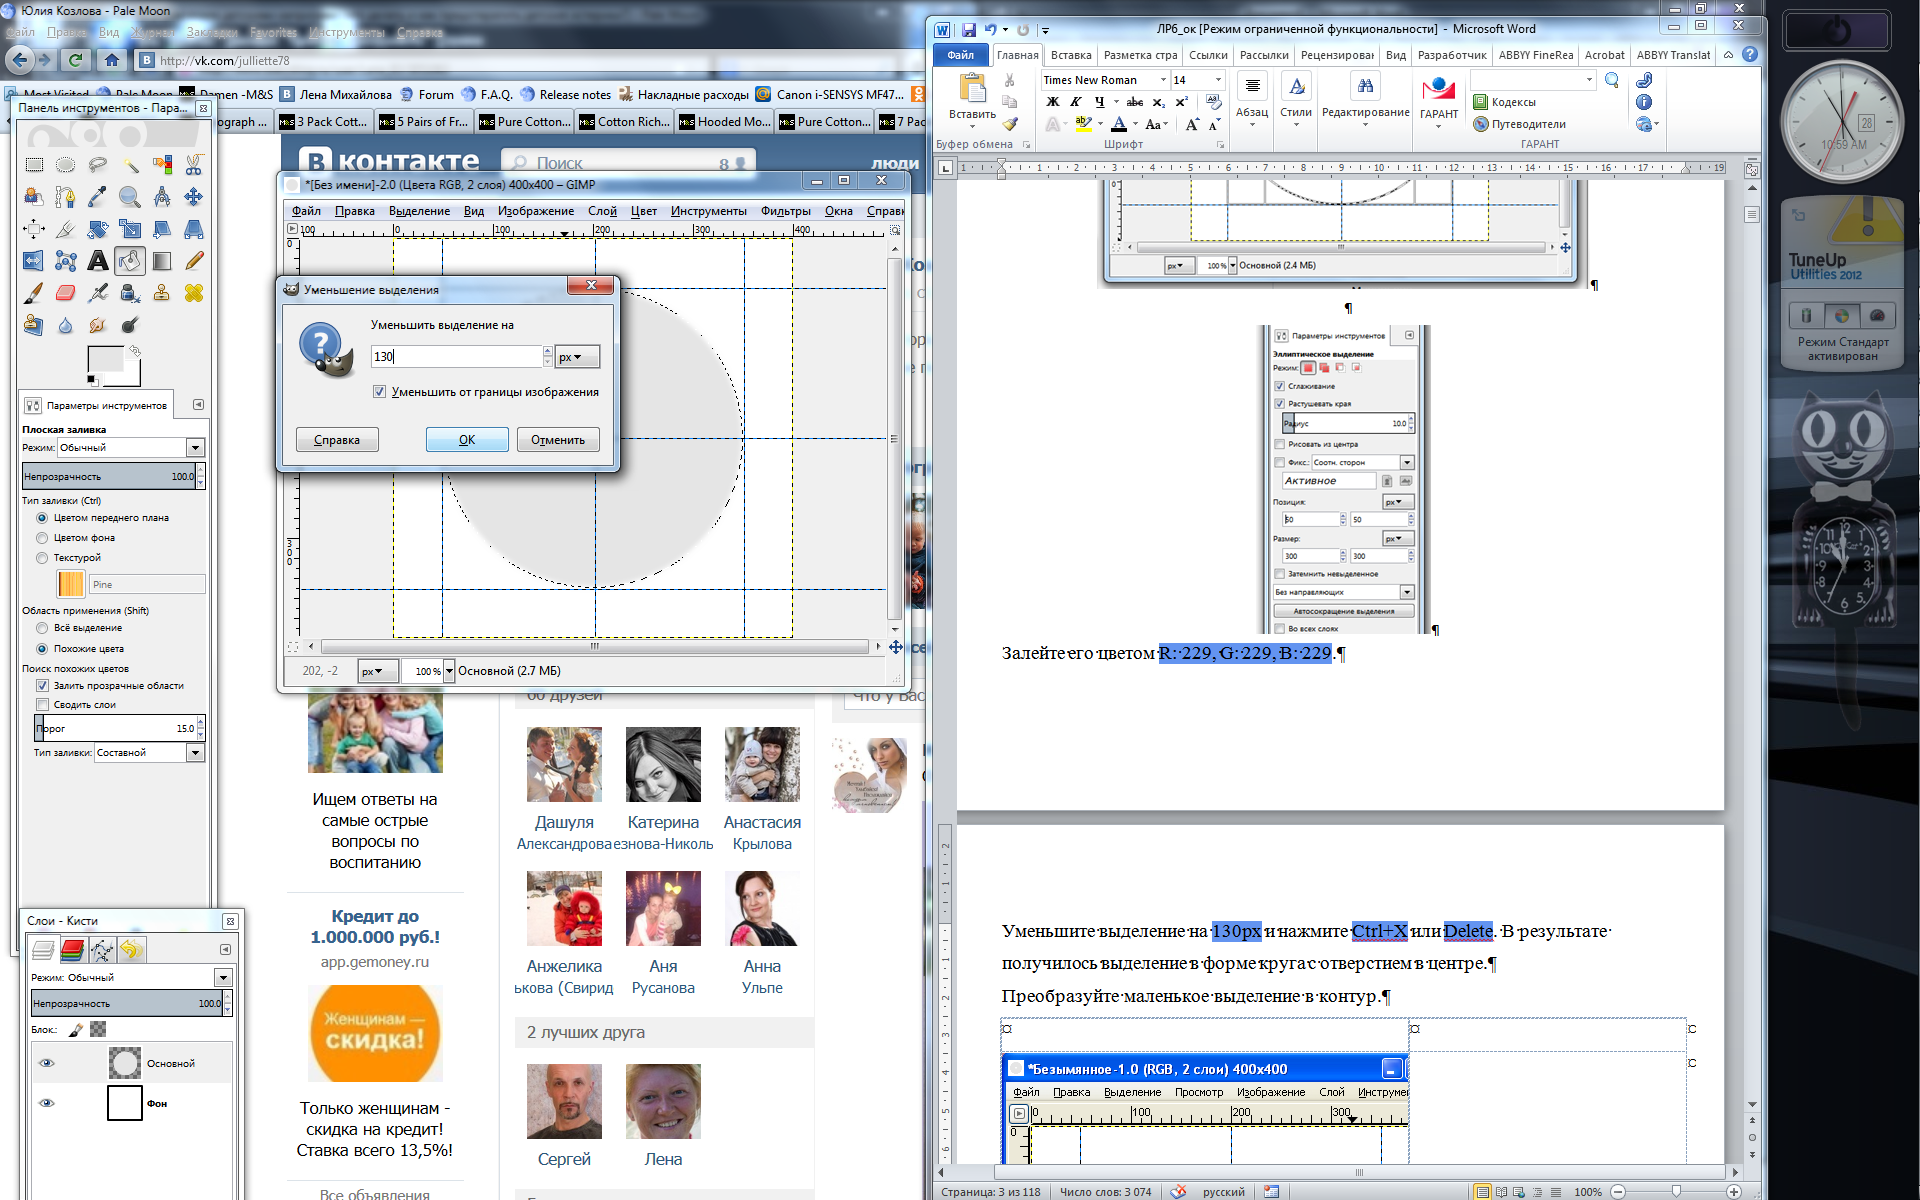
Task: Select the Rotate tool in toolbox
Action: [x=98, y=229]
